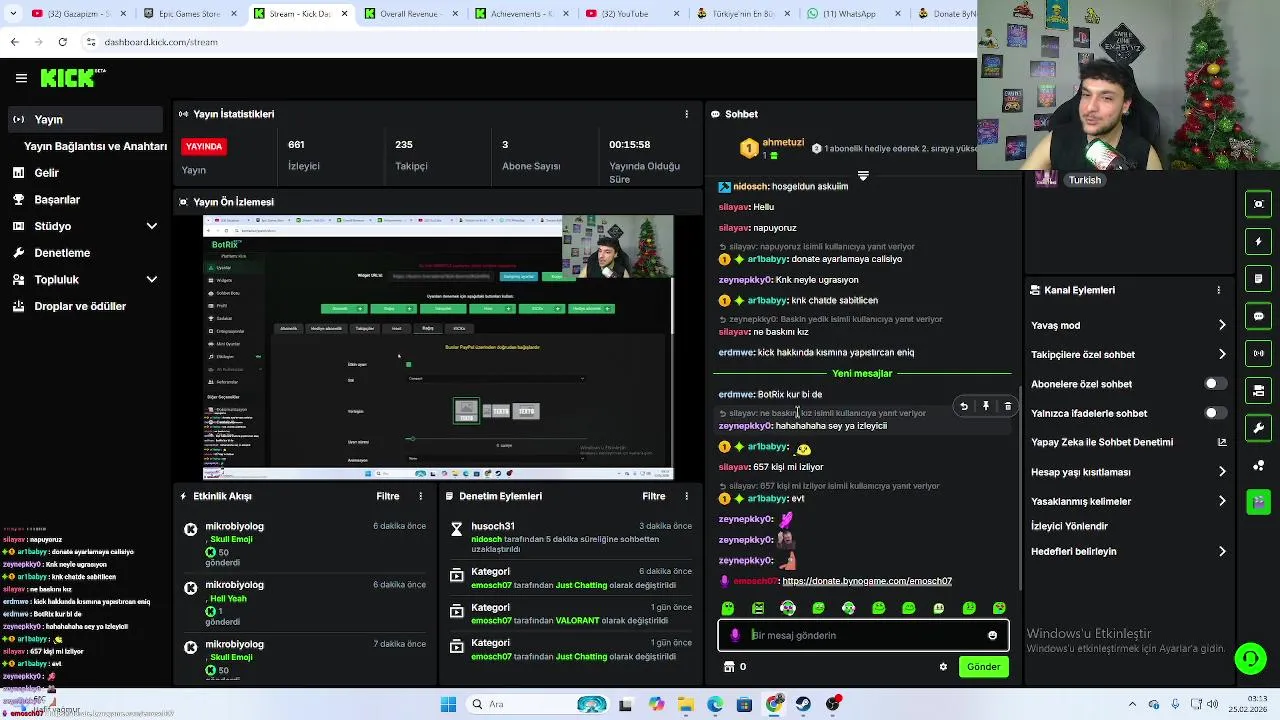The image size is (1280, 720).
Task: Delete the hovered chat message
Action: (x=1007, y=406)
